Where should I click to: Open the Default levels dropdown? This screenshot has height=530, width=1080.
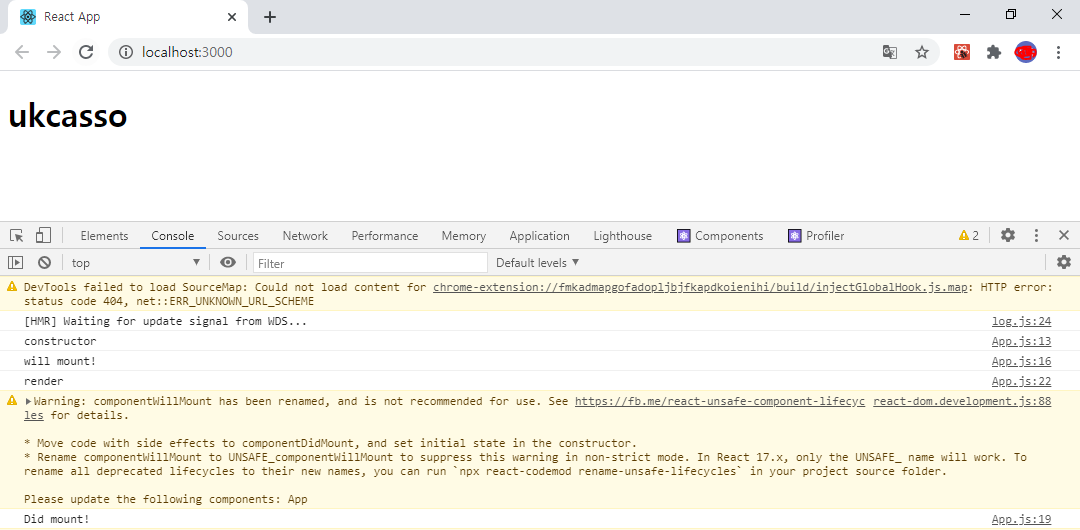click(538, 263)
